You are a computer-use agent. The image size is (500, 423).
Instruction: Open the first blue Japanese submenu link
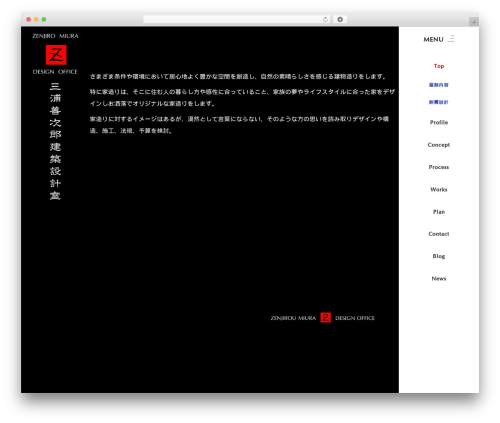coord(439,85)
